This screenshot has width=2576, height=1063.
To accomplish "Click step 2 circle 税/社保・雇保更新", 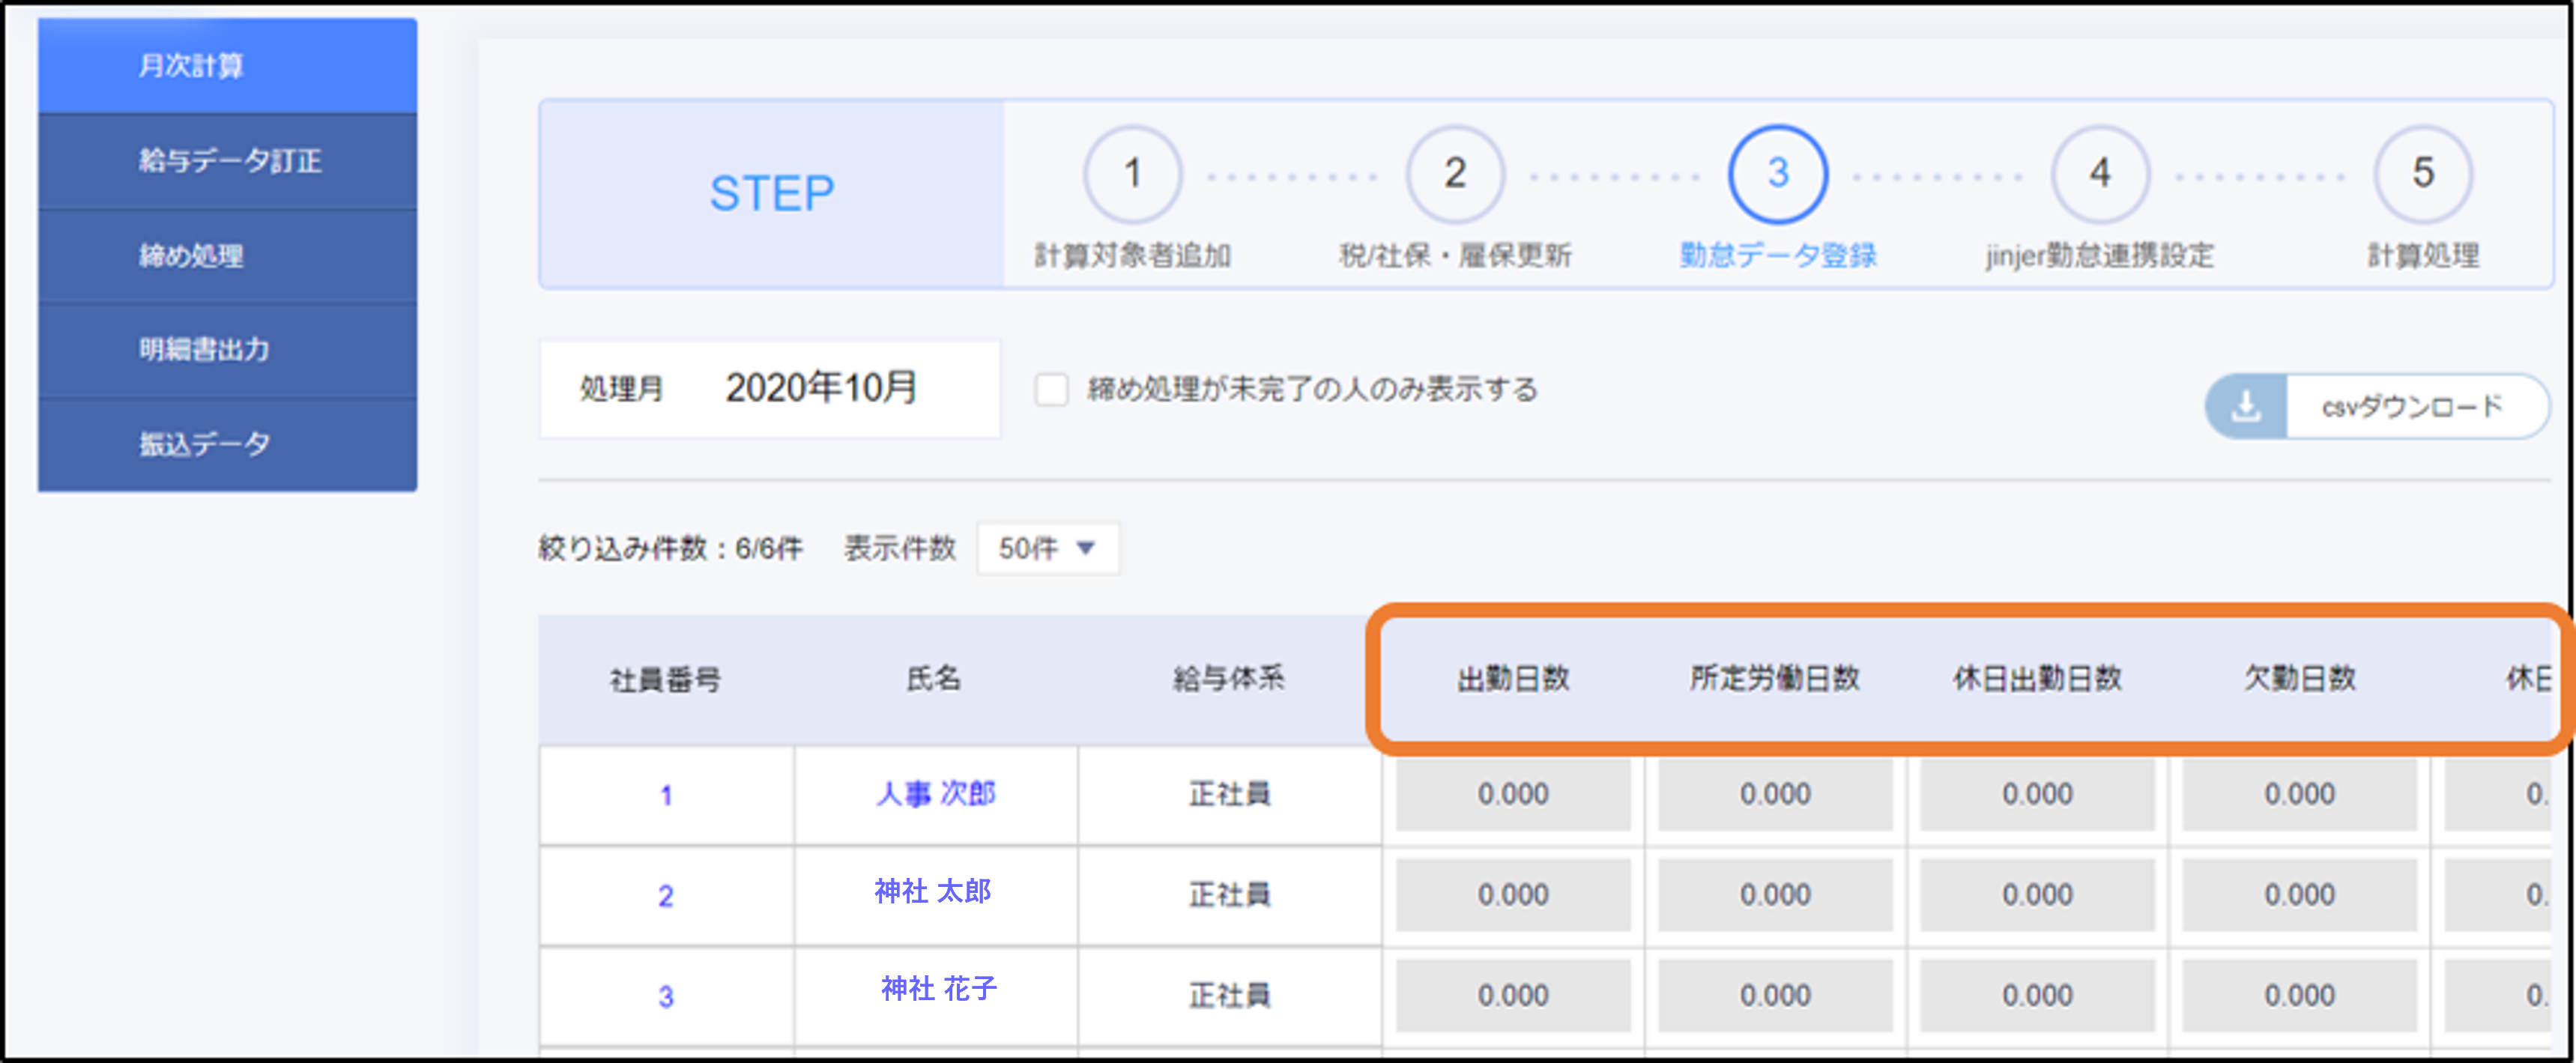I will click(1455, 174).
